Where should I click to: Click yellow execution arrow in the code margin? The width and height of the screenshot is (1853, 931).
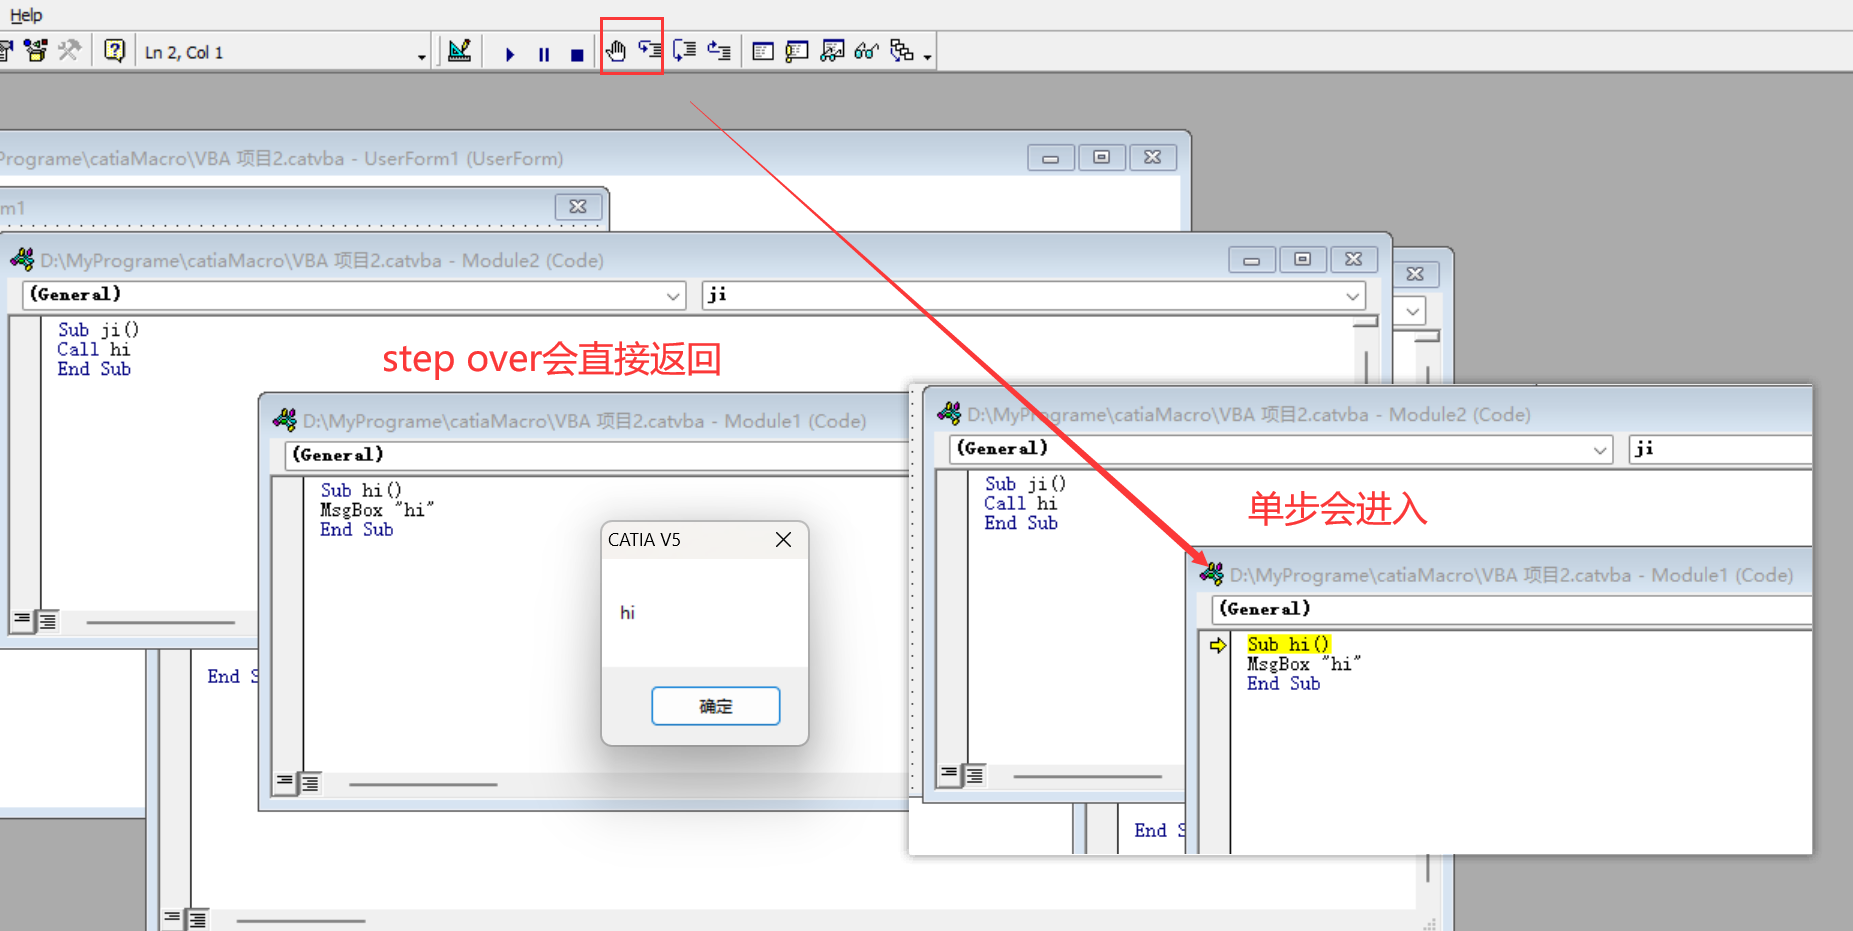point(1217,645)
